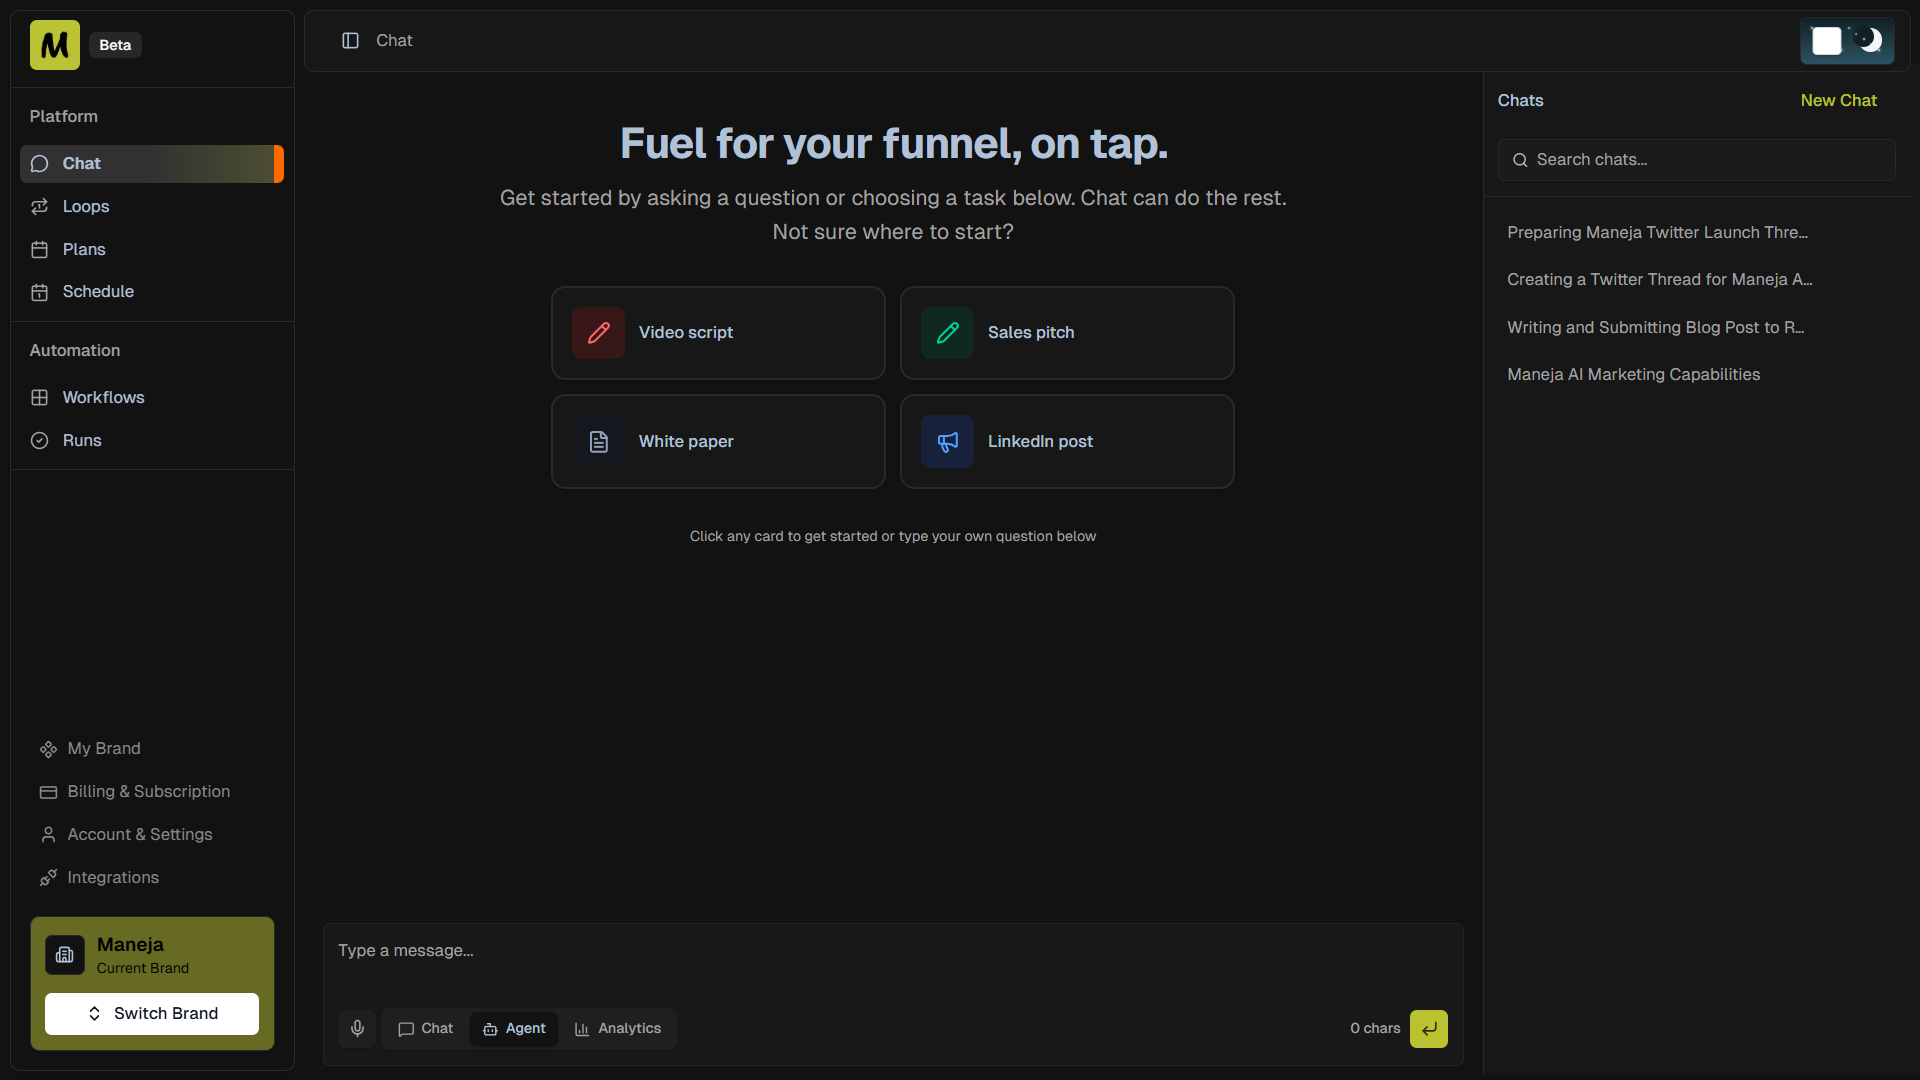Screen dimensions: 1920x1080
Task: Collapse the chat panel with the sidebar icon
Action: (x=349, y=40)
